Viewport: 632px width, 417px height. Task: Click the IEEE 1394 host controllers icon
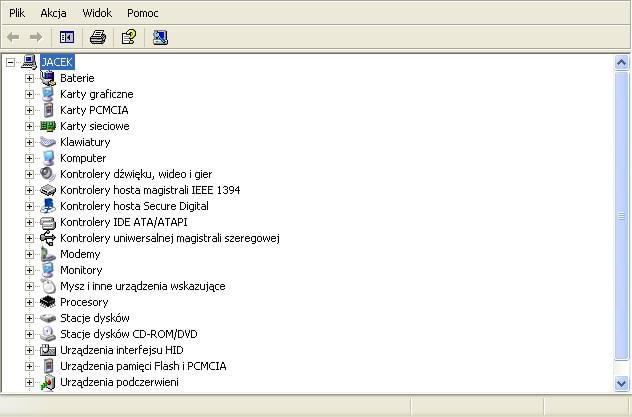pyautogui.click(x=48, y=190)
